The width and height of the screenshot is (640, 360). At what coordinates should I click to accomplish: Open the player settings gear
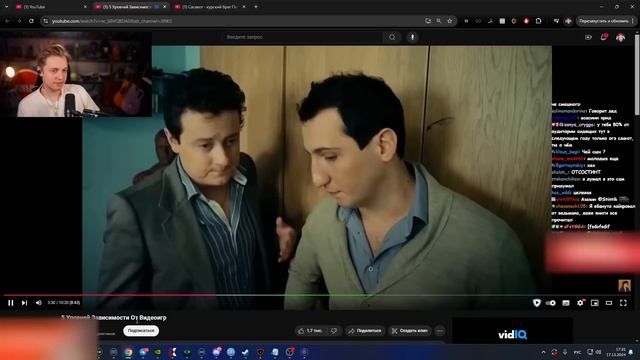click(580, 303)
